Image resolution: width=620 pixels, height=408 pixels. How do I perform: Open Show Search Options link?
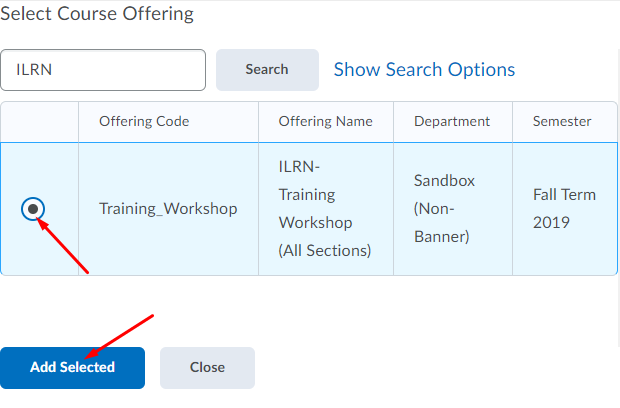[424, 70]
